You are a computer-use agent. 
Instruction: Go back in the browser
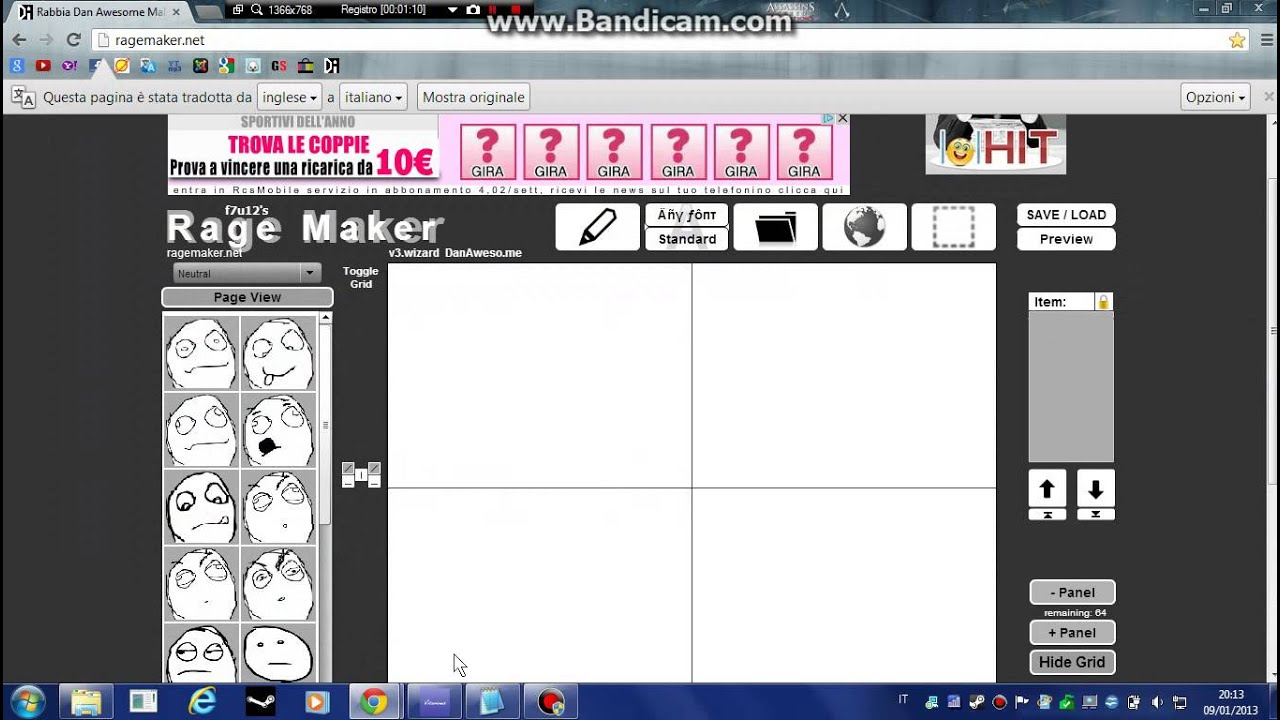point(19,40)
